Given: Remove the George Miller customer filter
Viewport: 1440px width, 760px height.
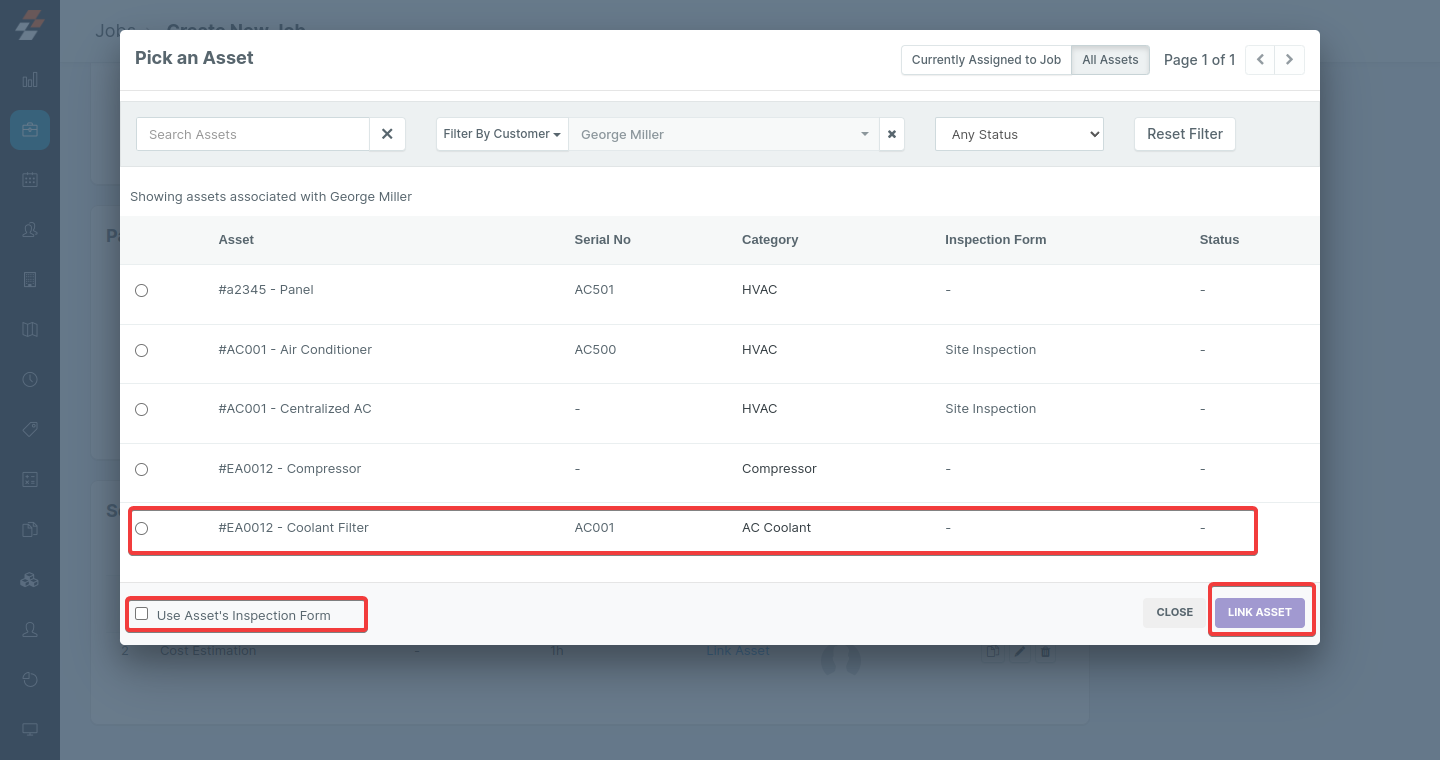Looking at the screenshot, I should [891, 134].
